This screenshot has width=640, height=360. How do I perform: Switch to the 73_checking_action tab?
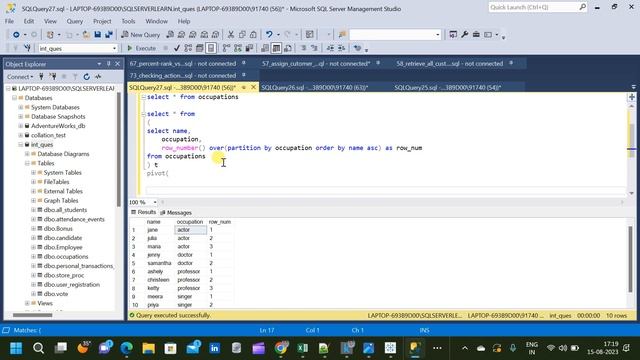click(183, 76)
